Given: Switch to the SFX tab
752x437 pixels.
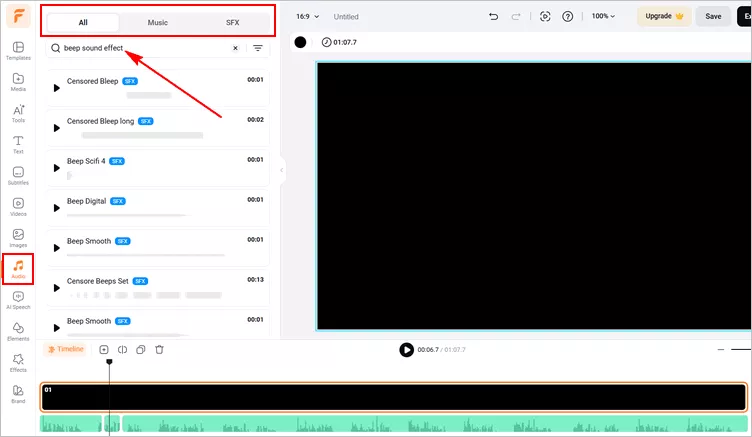Looking at the screenshot, I should (x=233, y=23).
